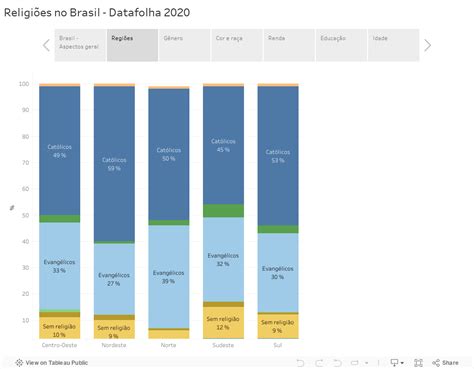
Task: Click the Tableau logo icon
Action: click(x=19, y=363)
